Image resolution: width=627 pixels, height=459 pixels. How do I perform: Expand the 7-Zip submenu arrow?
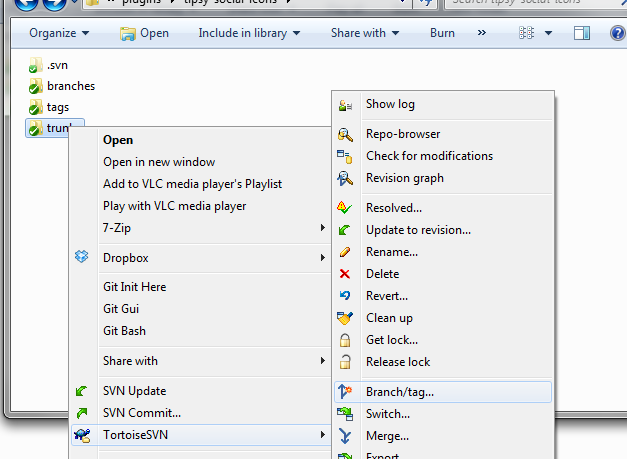[x=323, y=228]
